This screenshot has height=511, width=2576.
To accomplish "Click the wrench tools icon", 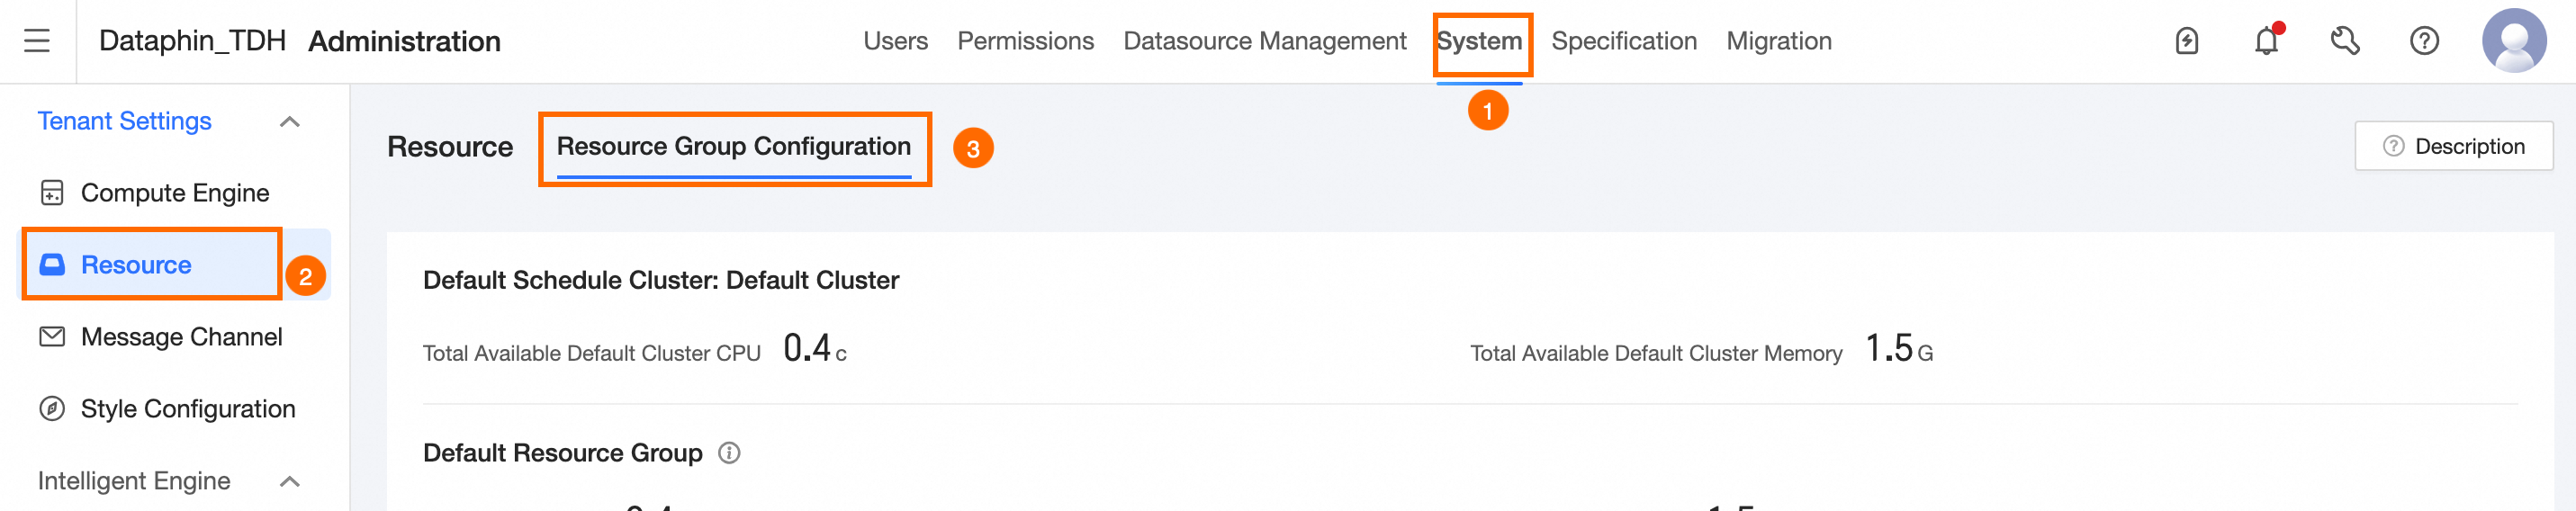I will tap(2344, 41).
